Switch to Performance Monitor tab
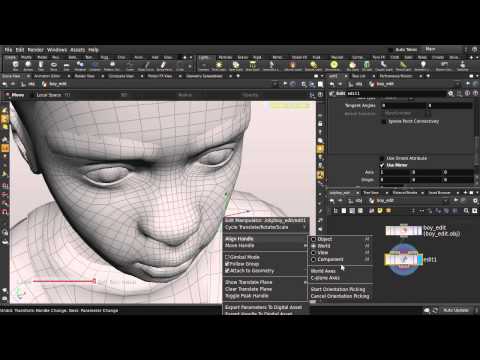The width and height of the screenshot is (480, 360). [x=396, y=76]
